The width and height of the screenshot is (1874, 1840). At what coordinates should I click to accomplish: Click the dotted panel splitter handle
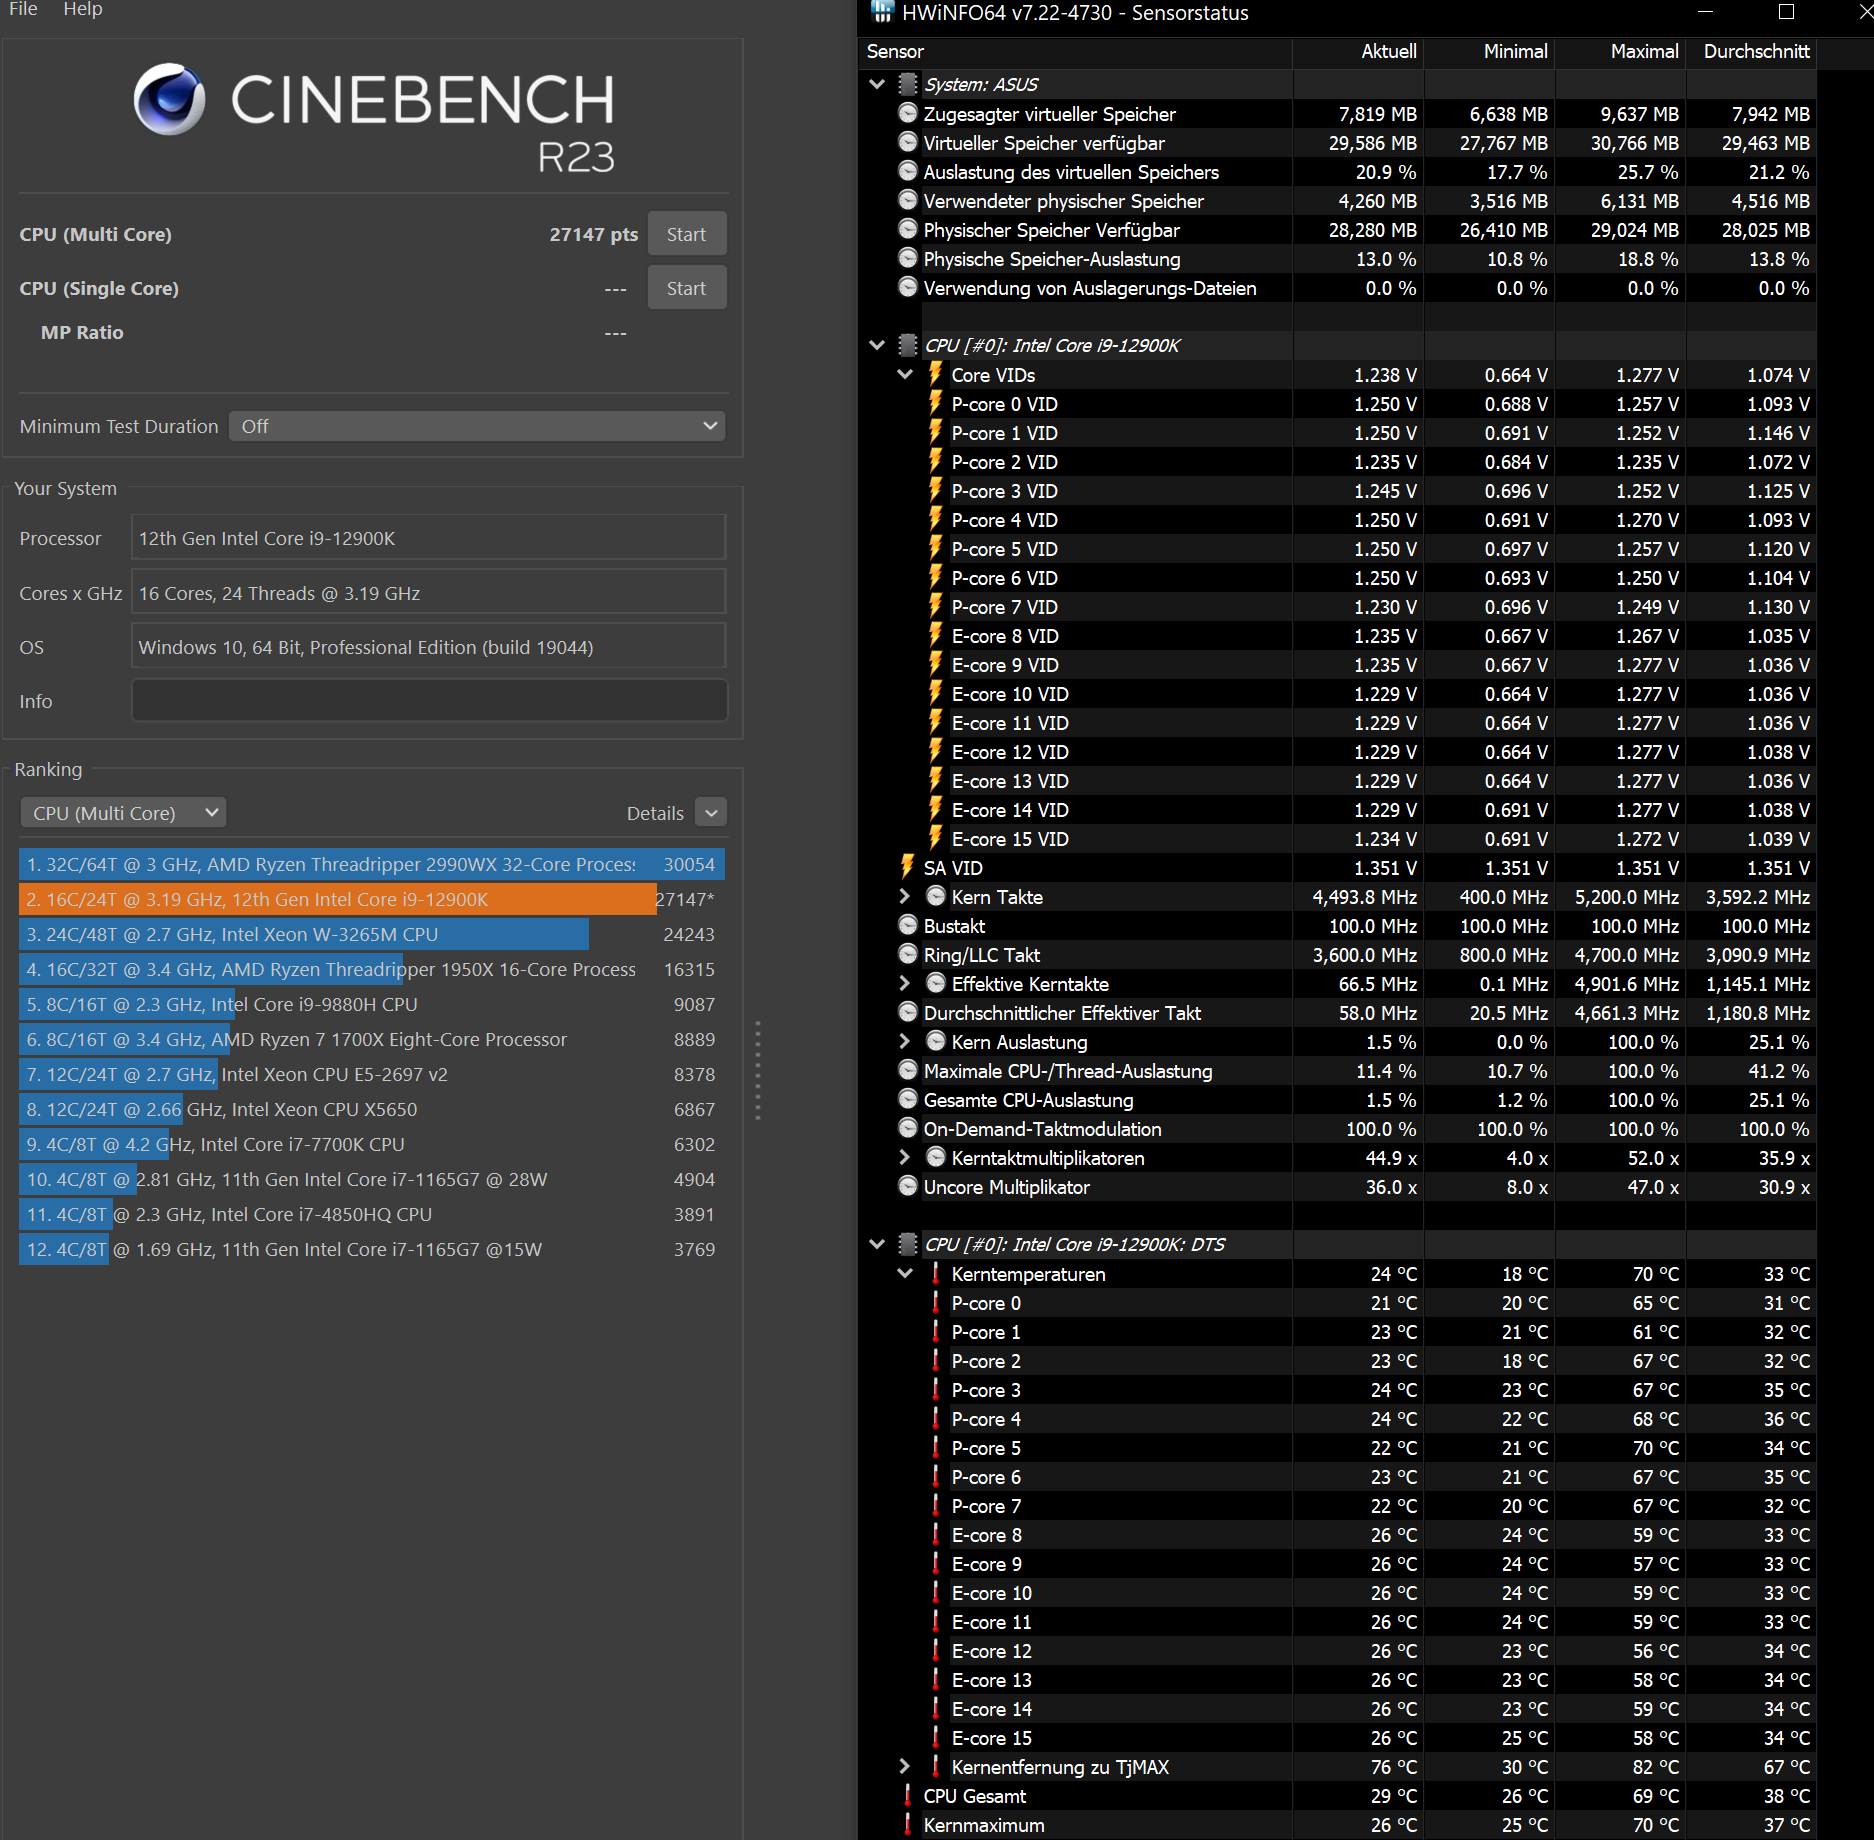point(758,1069)
